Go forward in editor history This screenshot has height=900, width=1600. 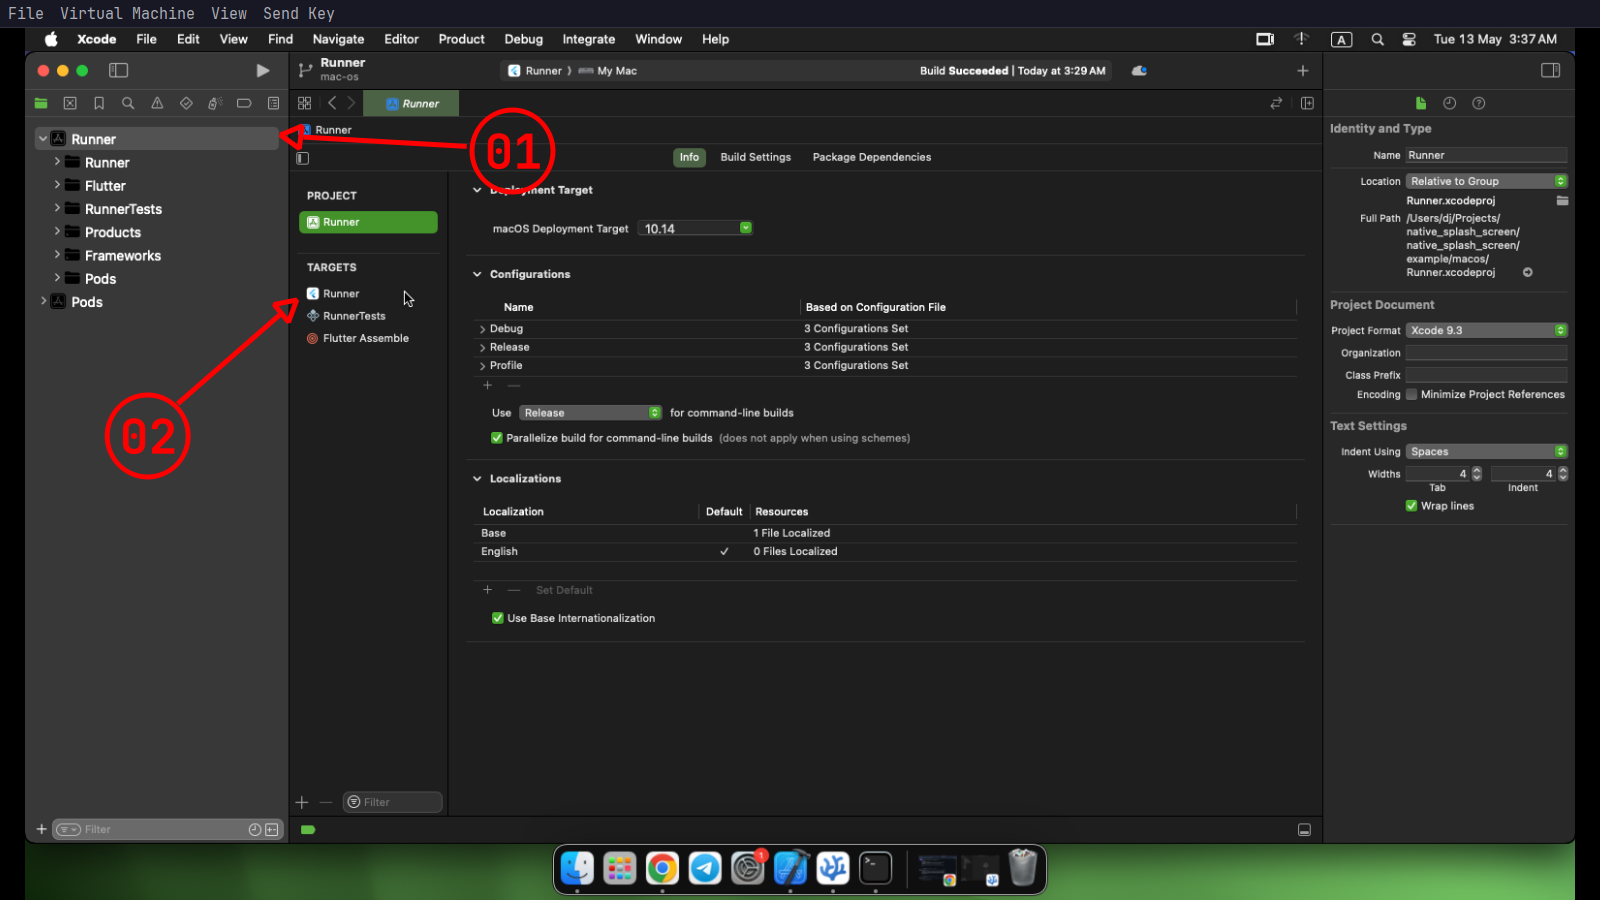pos(351,103)
